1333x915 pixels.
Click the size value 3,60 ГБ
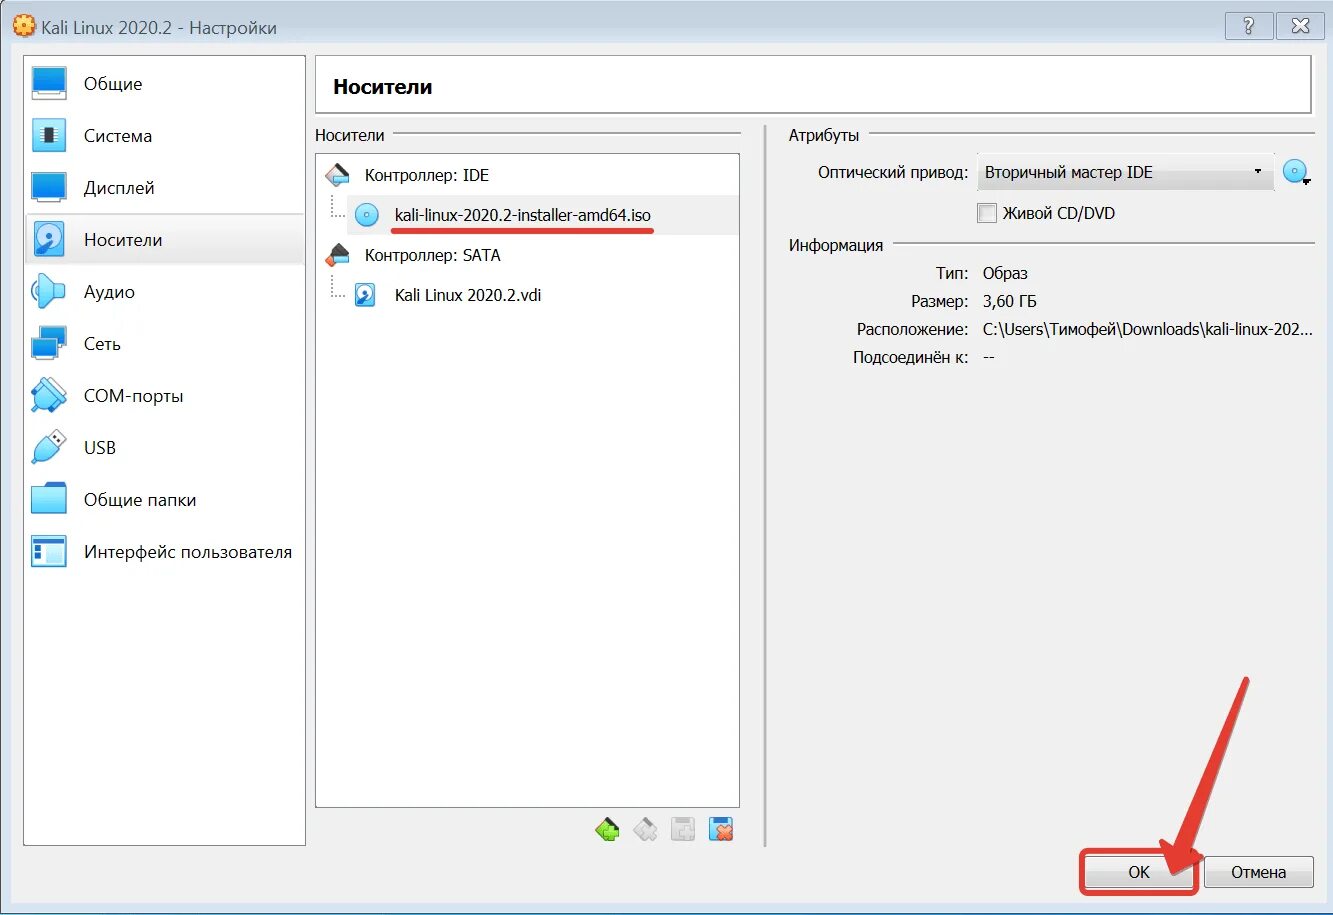coord(1011,301)
